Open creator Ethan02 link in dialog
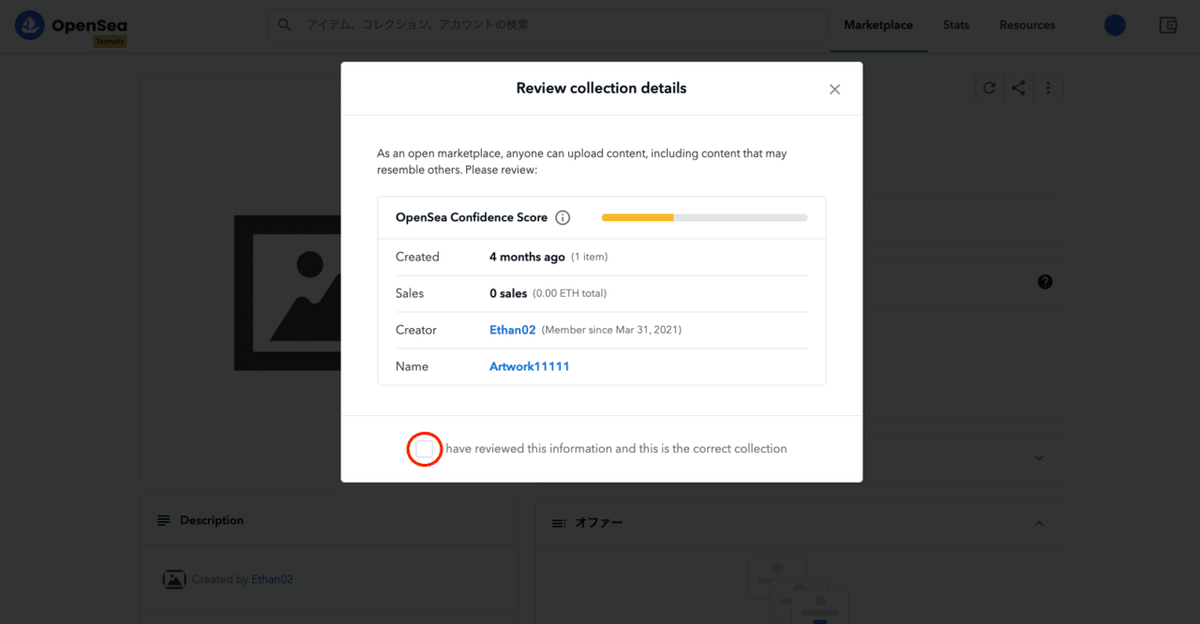Viewport: 1200px width, 624px height. pyautogui.click(x=513, y=330)
